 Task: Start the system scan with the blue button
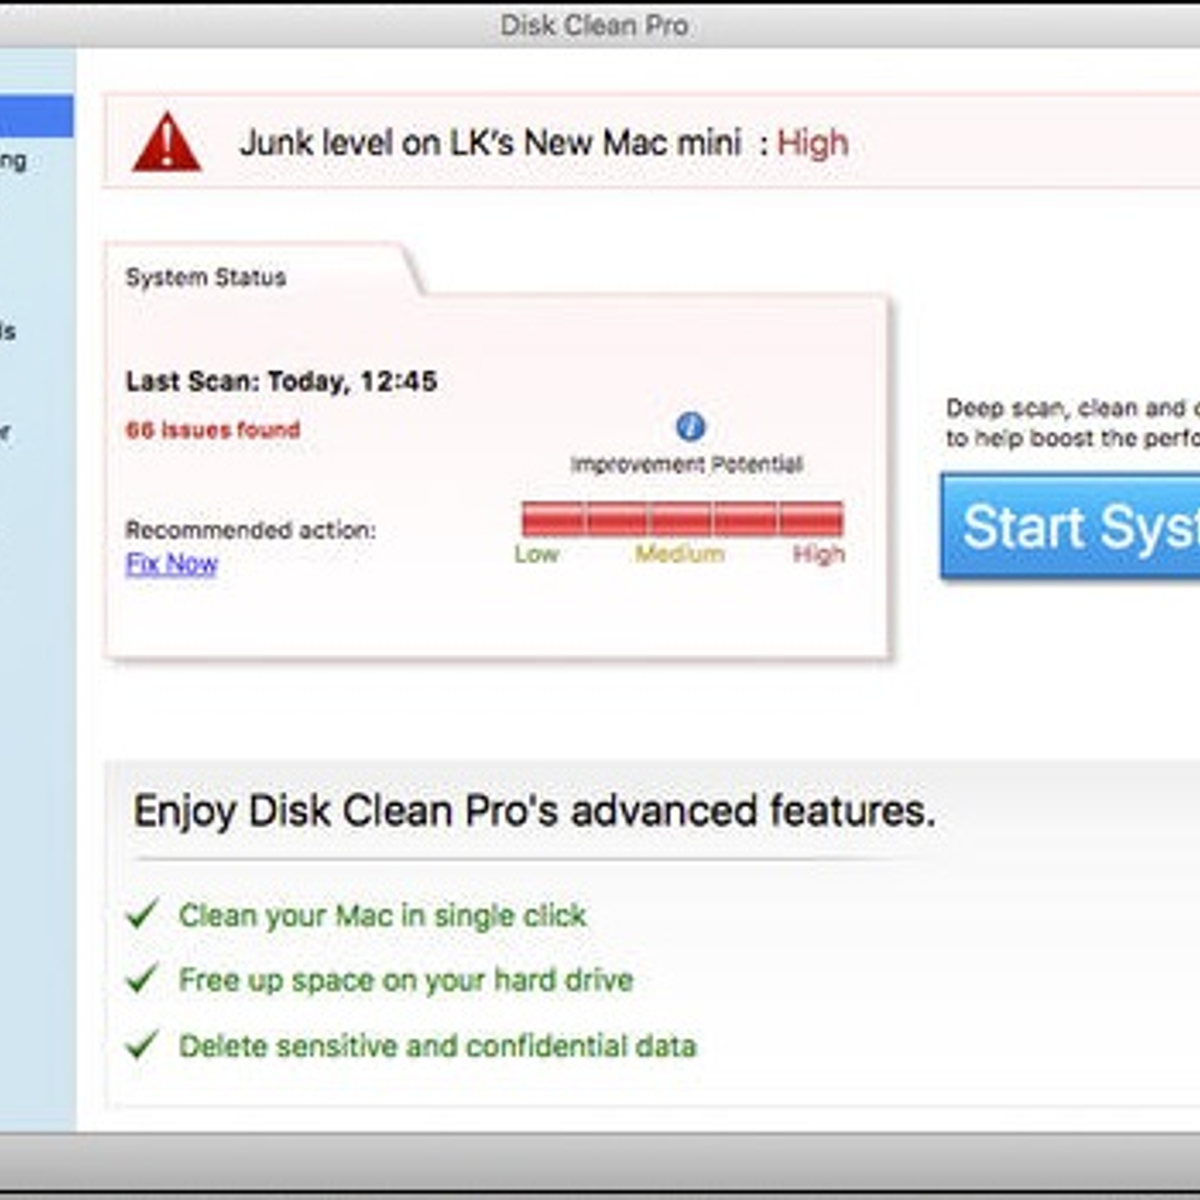coord(1070,527)
